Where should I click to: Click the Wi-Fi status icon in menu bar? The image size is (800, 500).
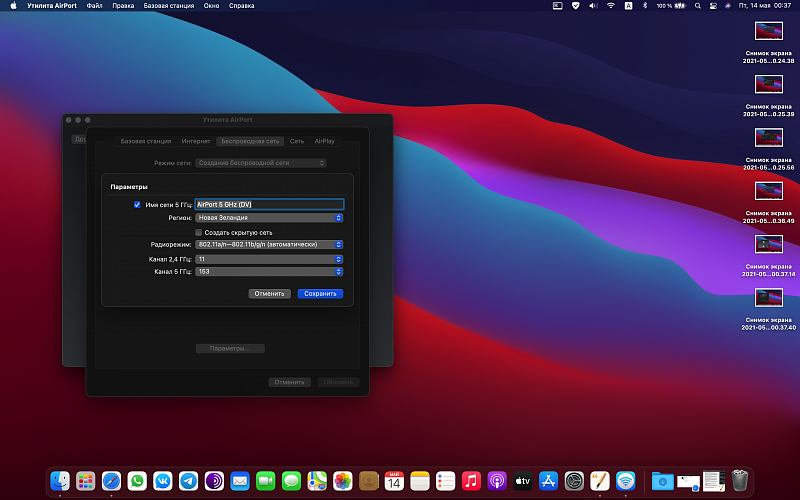click(610, 6)
